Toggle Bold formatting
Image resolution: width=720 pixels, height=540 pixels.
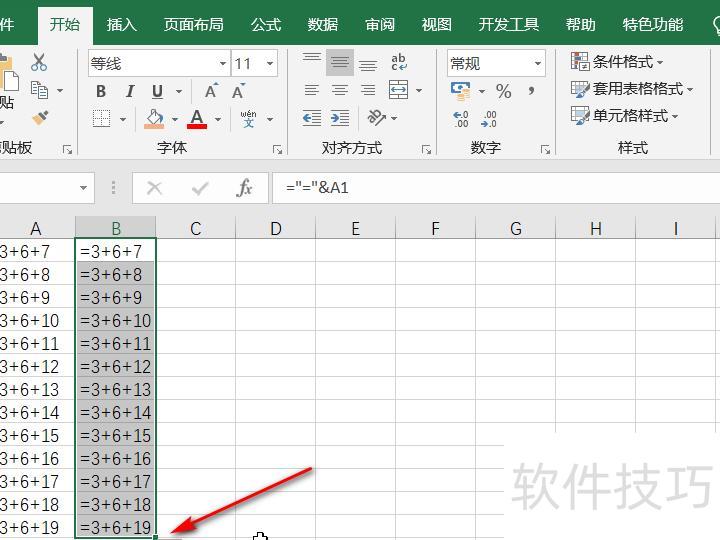coord(101,91)
